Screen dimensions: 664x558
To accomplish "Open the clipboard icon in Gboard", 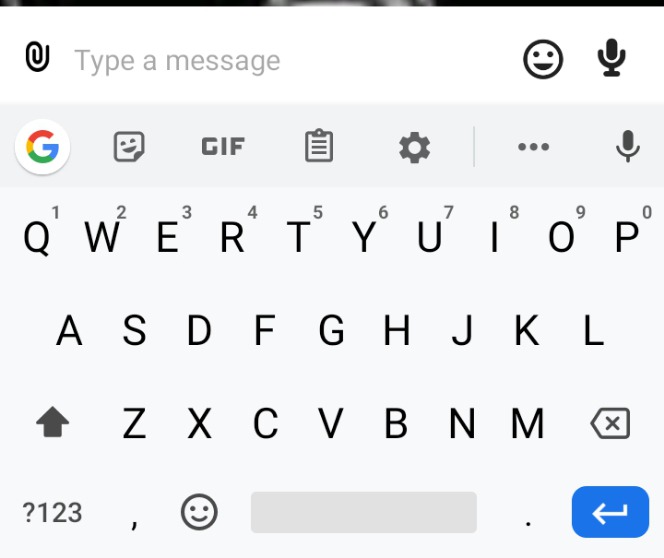I will [319, 145].
